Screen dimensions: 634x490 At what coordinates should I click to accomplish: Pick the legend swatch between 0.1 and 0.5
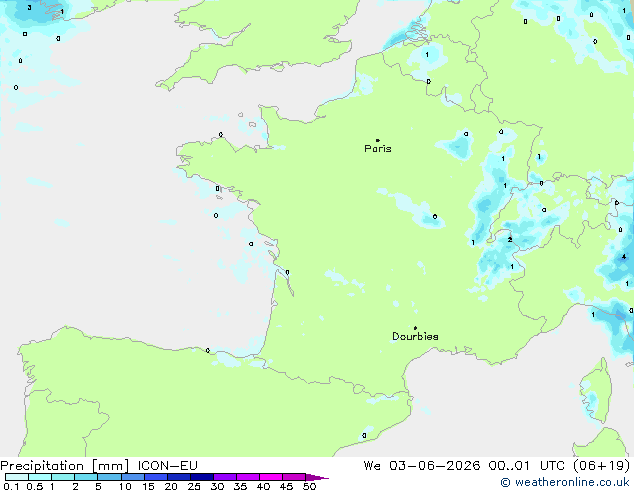coord(17,477)
